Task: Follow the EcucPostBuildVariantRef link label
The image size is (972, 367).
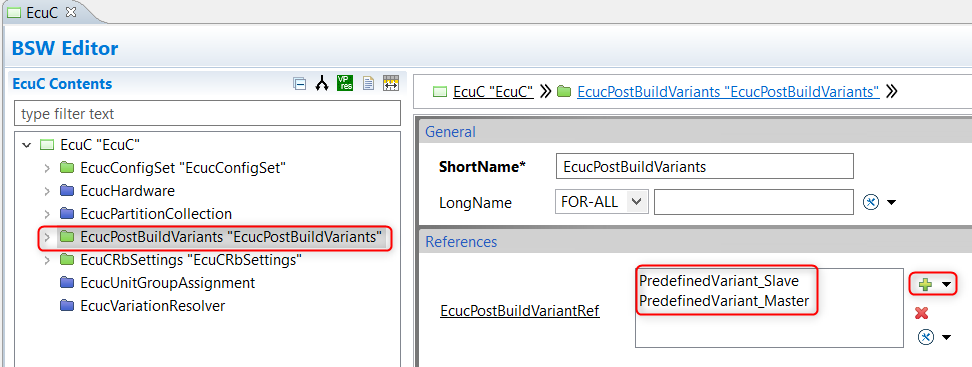Action: click(519, 311)
